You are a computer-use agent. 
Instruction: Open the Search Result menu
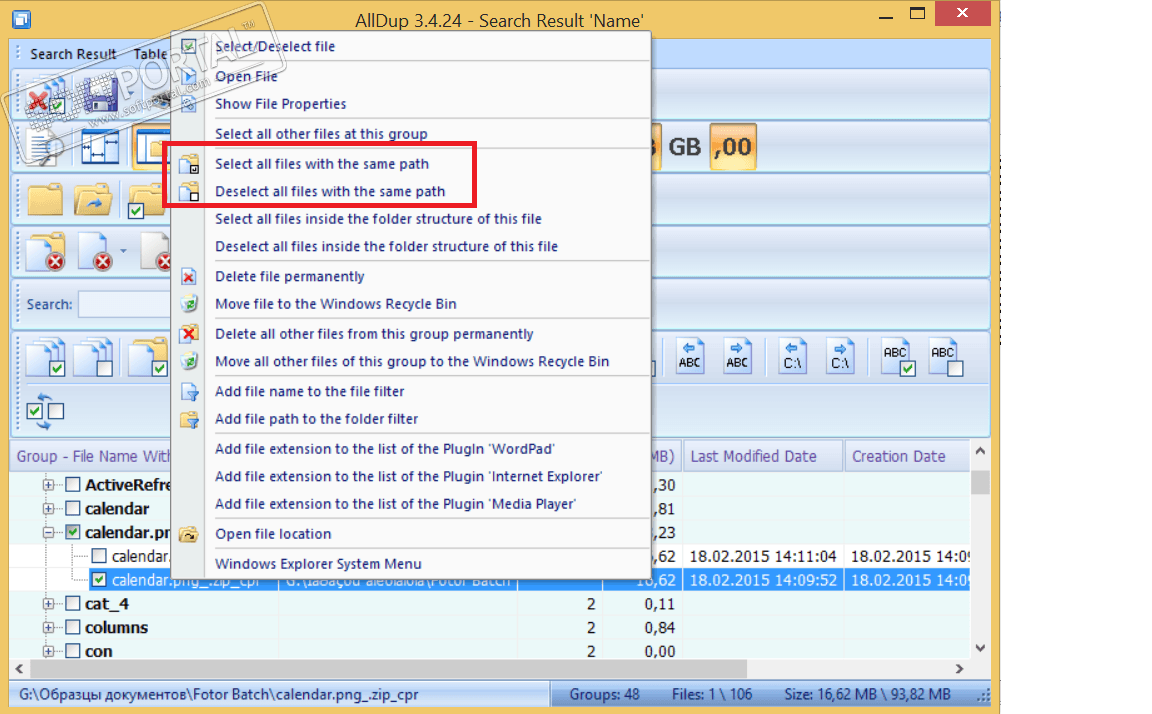pyautogui.click(x=73, y=54)
